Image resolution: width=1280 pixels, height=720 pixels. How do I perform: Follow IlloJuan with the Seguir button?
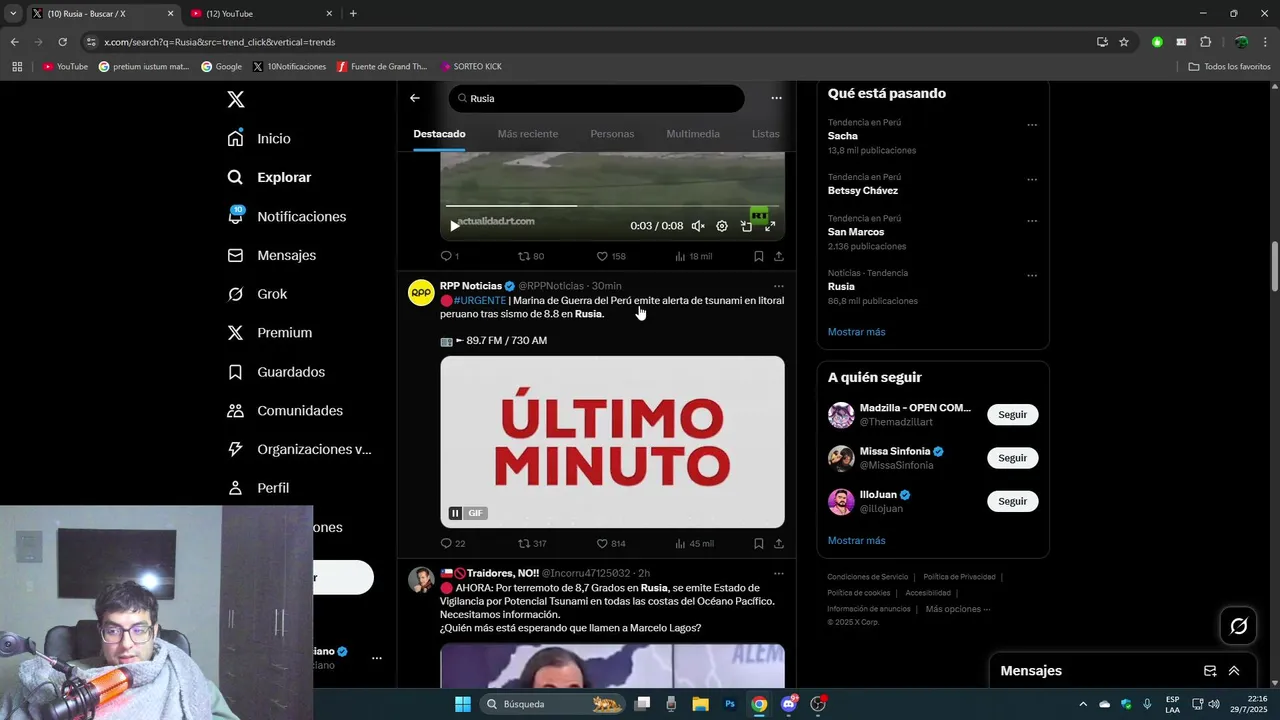point(1012,501)
